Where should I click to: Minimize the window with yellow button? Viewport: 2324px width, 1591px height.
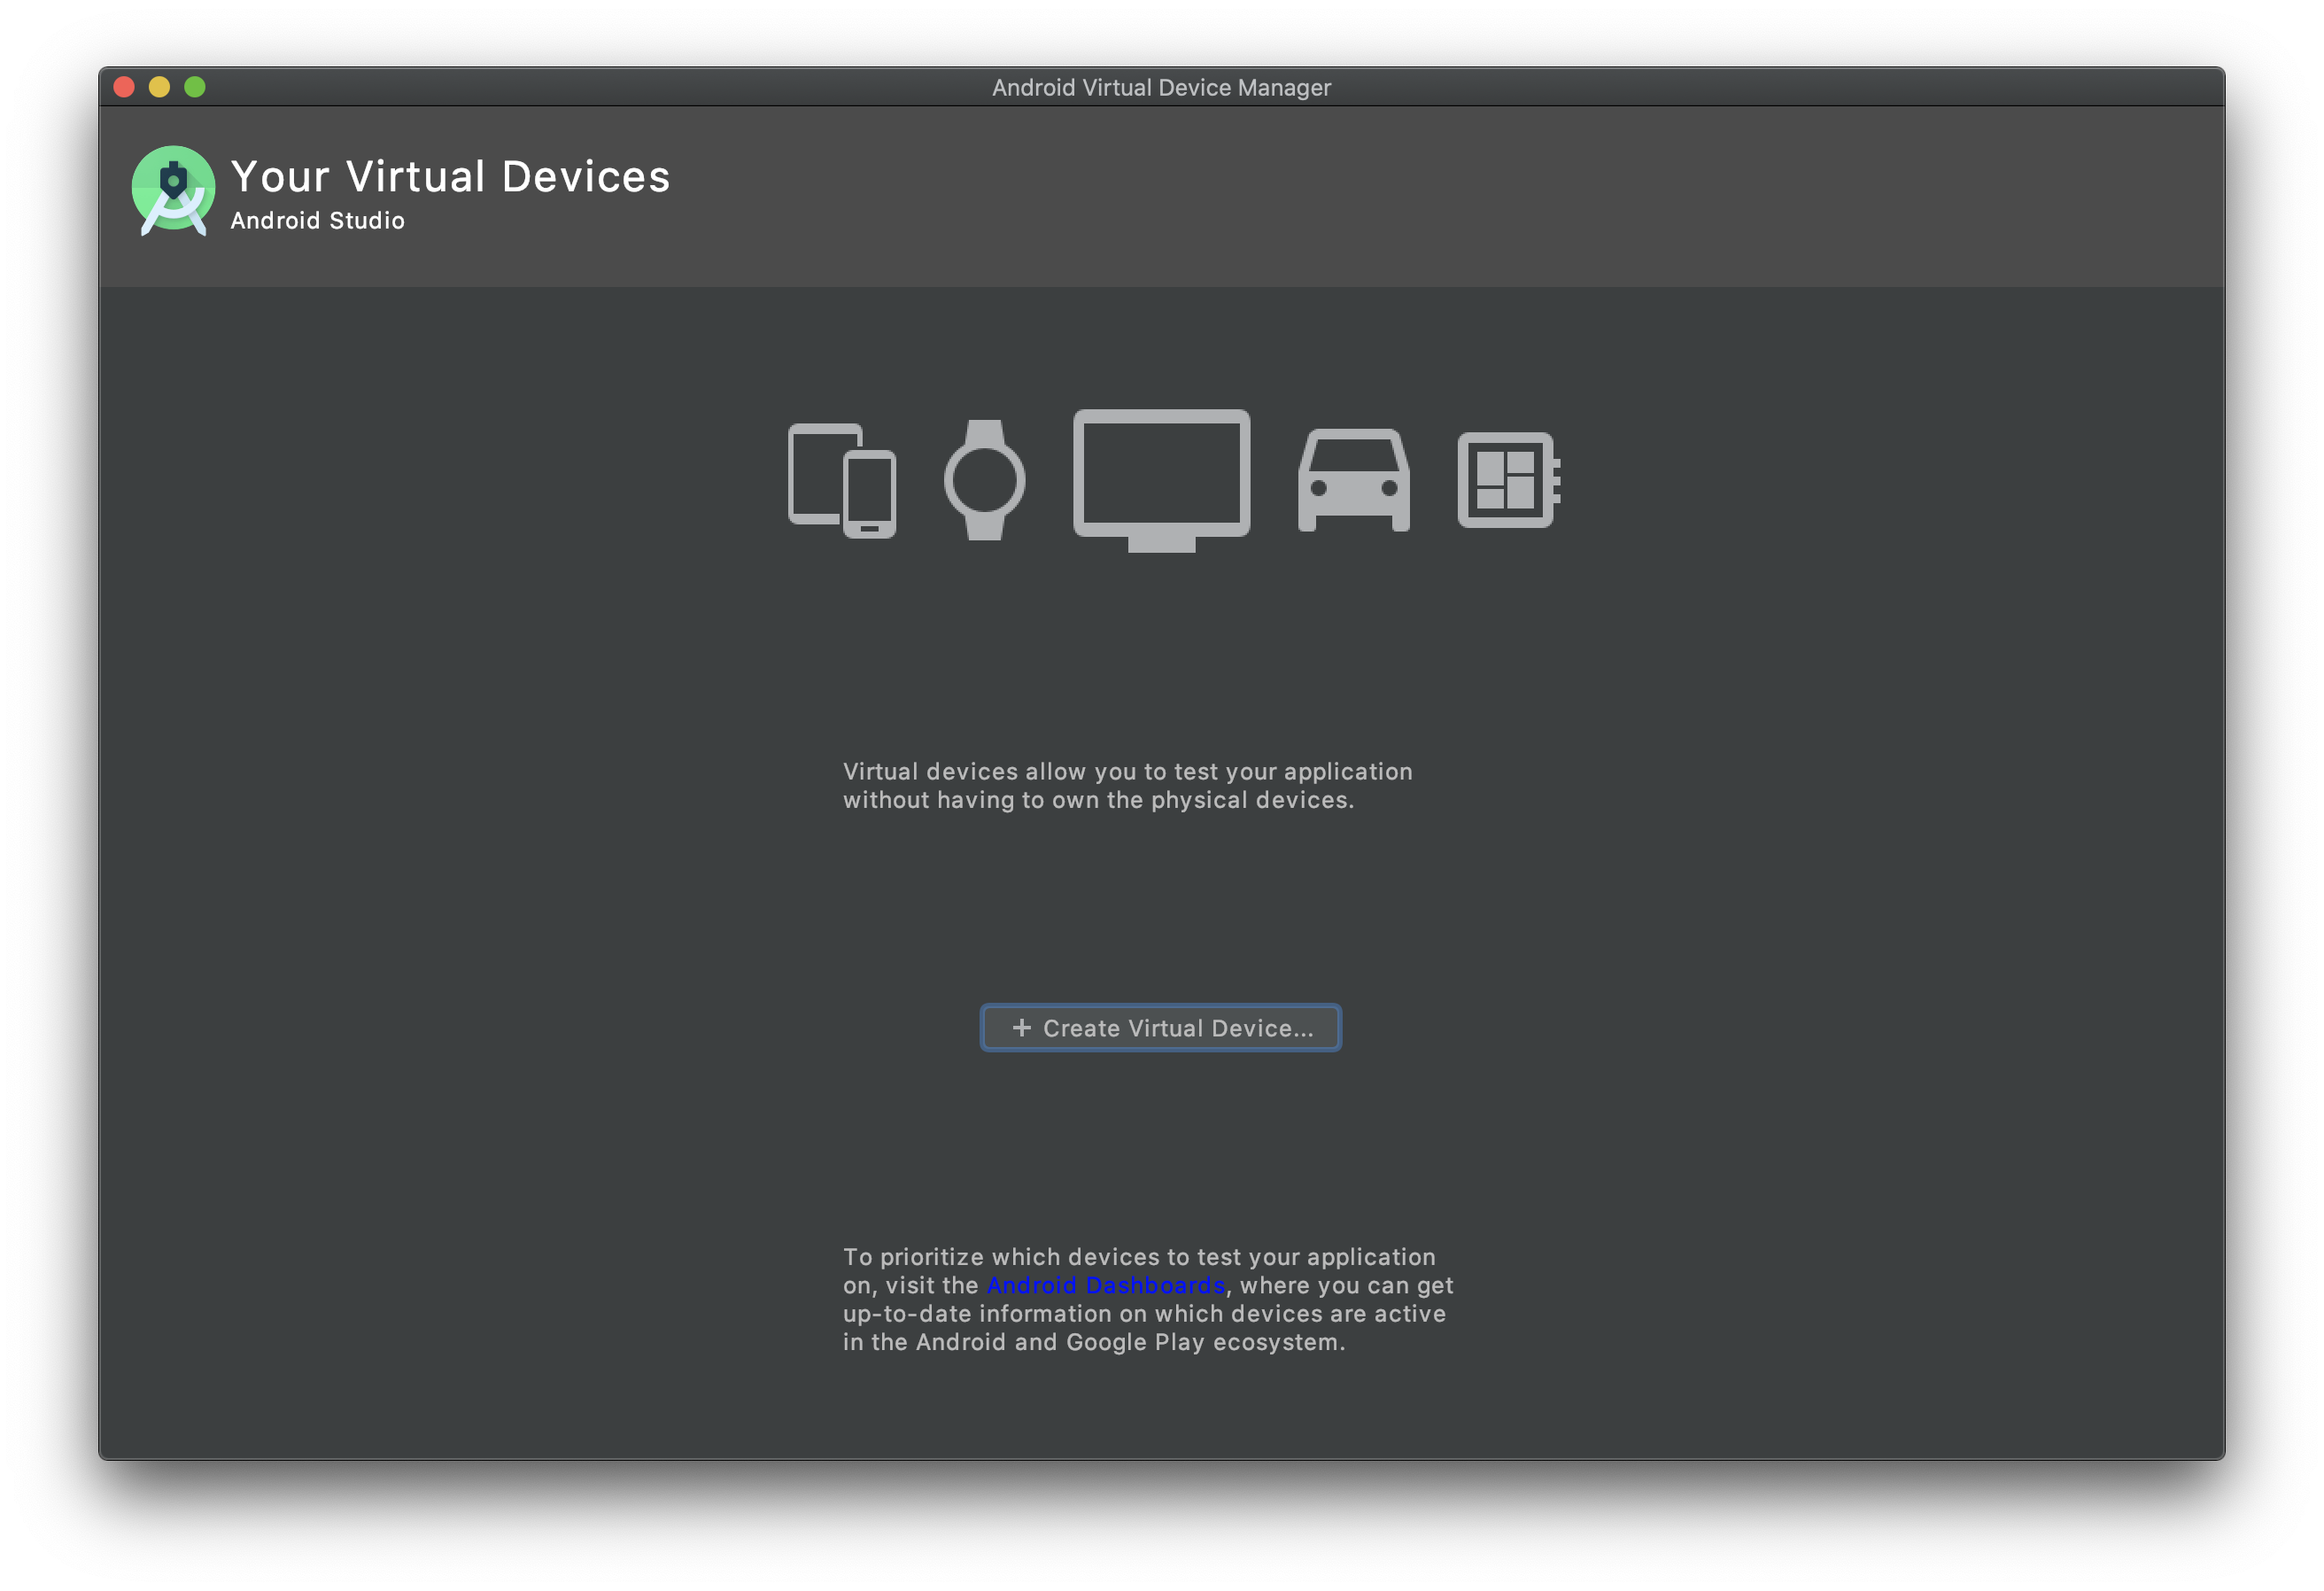click(159, 87)
